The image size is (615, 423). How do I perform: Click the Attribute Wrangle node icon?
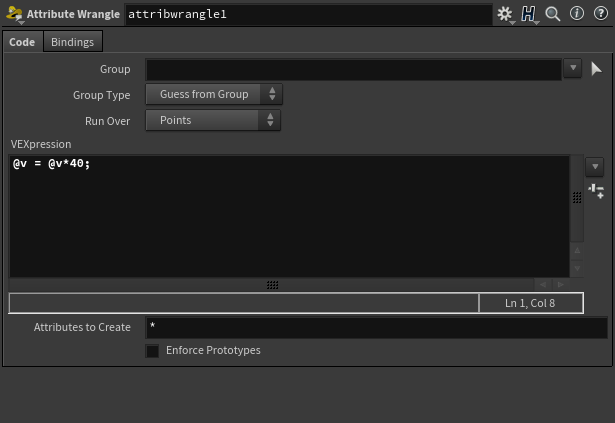coord(15,15)
